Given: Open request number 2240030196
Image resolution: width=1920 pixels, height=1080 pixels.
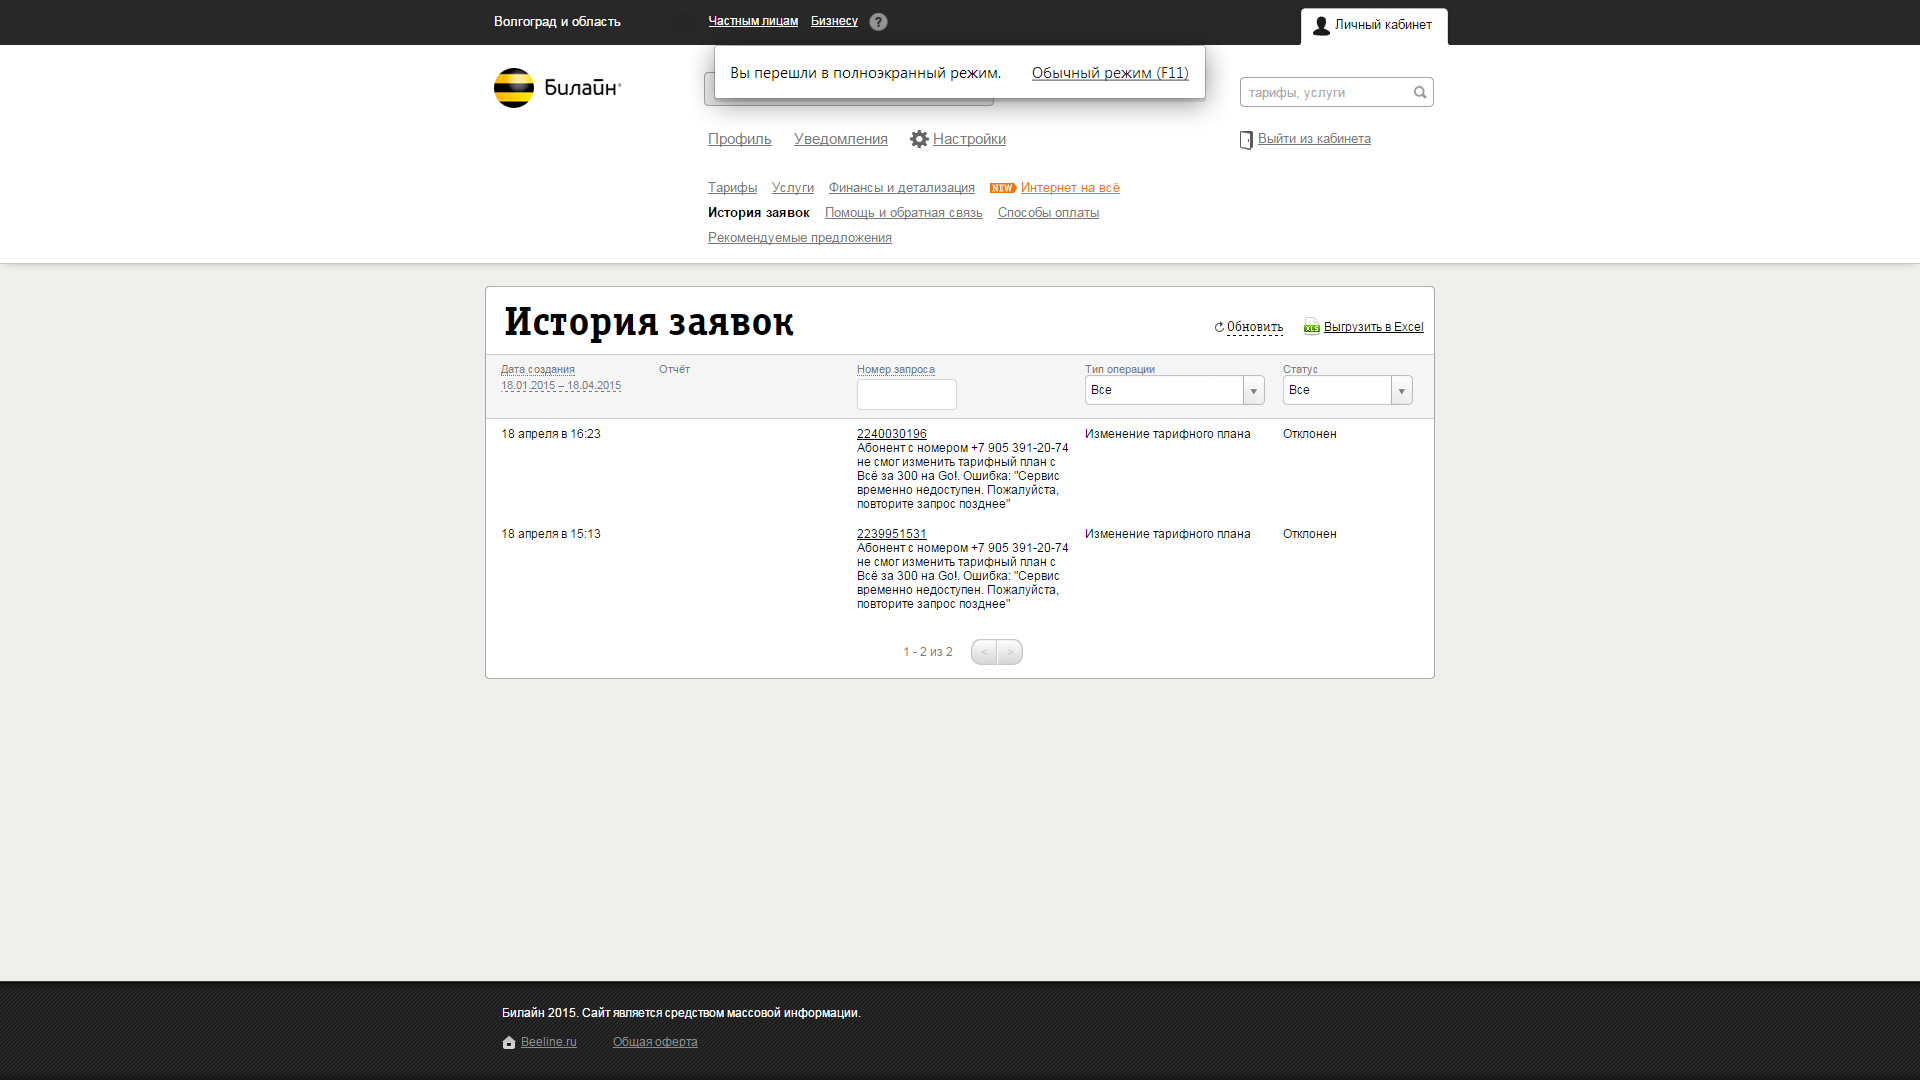Looking at the screenshot, I should (891, 434).
